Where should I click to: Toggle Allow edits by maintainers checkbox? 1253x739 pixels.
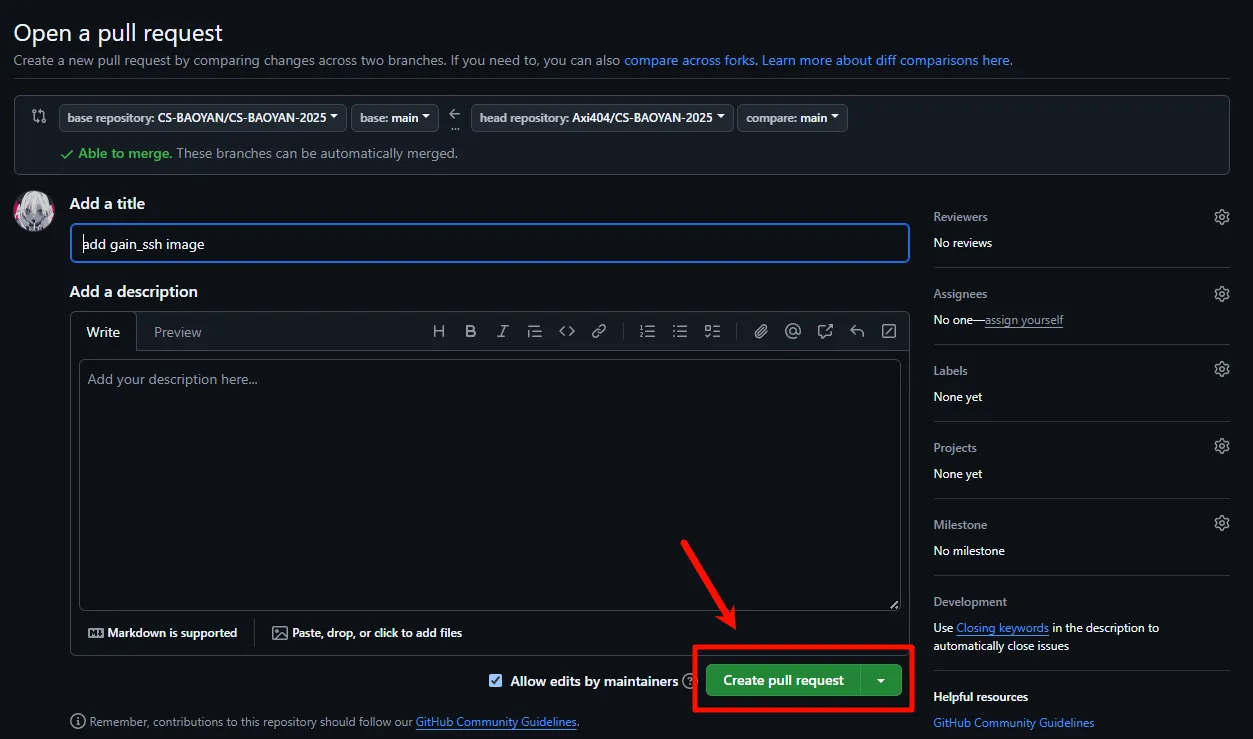click(x=495, y=681)
